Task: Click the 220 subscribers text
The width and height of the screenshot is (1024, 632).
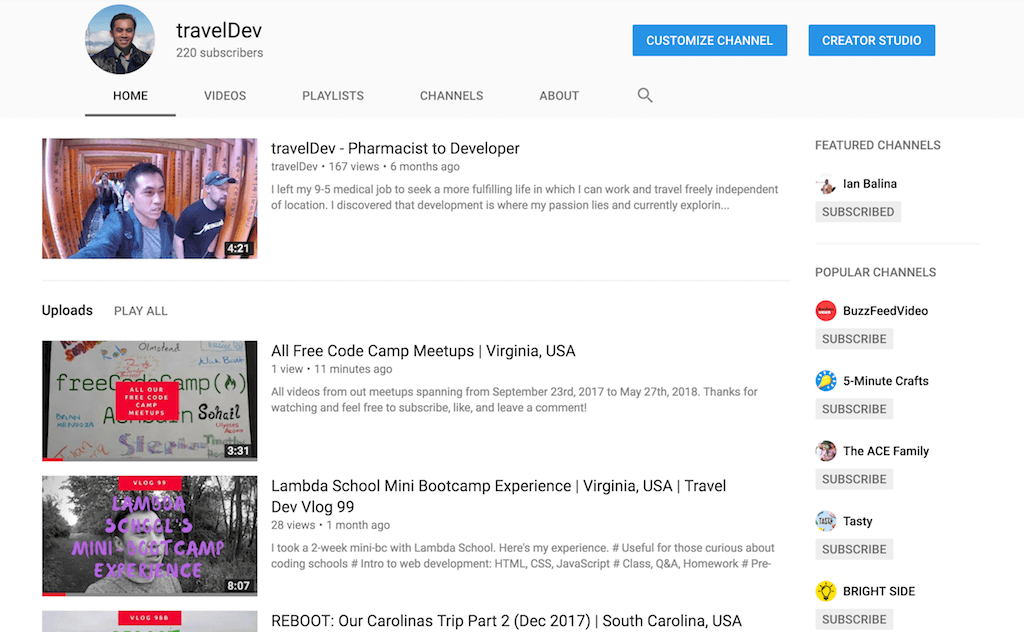Action: tap(219, 53)
